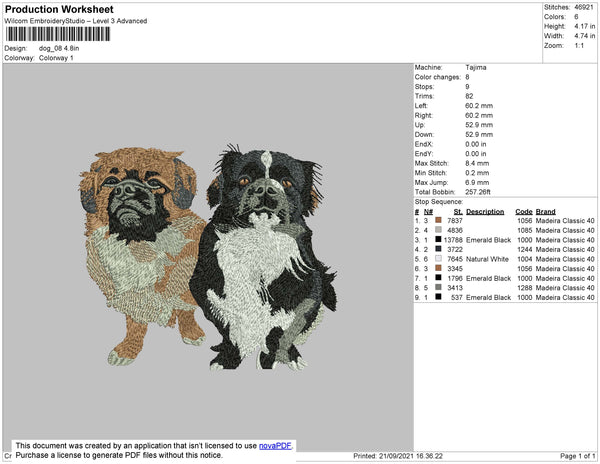Select code 1244 in stop row 4
Image resolution: width=600 pixels, height=464 pixels.
pos(525,249)
